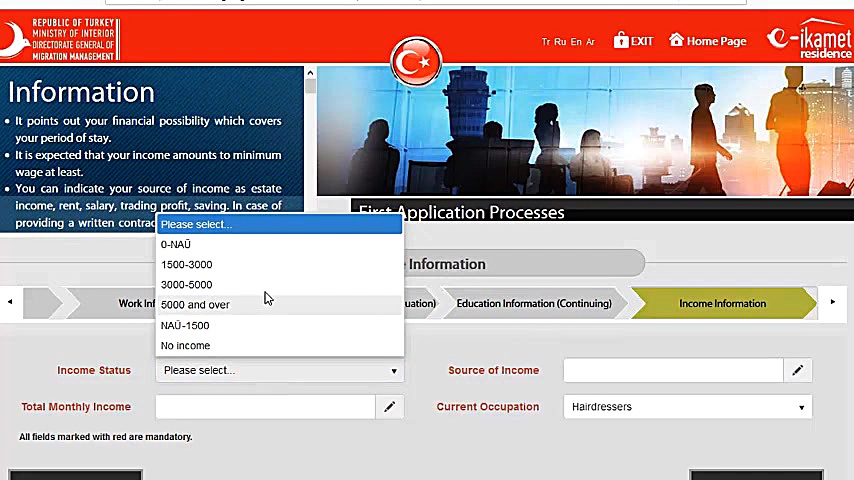
Task: Click the business people banner image
Action: click(x=585, y=131)
